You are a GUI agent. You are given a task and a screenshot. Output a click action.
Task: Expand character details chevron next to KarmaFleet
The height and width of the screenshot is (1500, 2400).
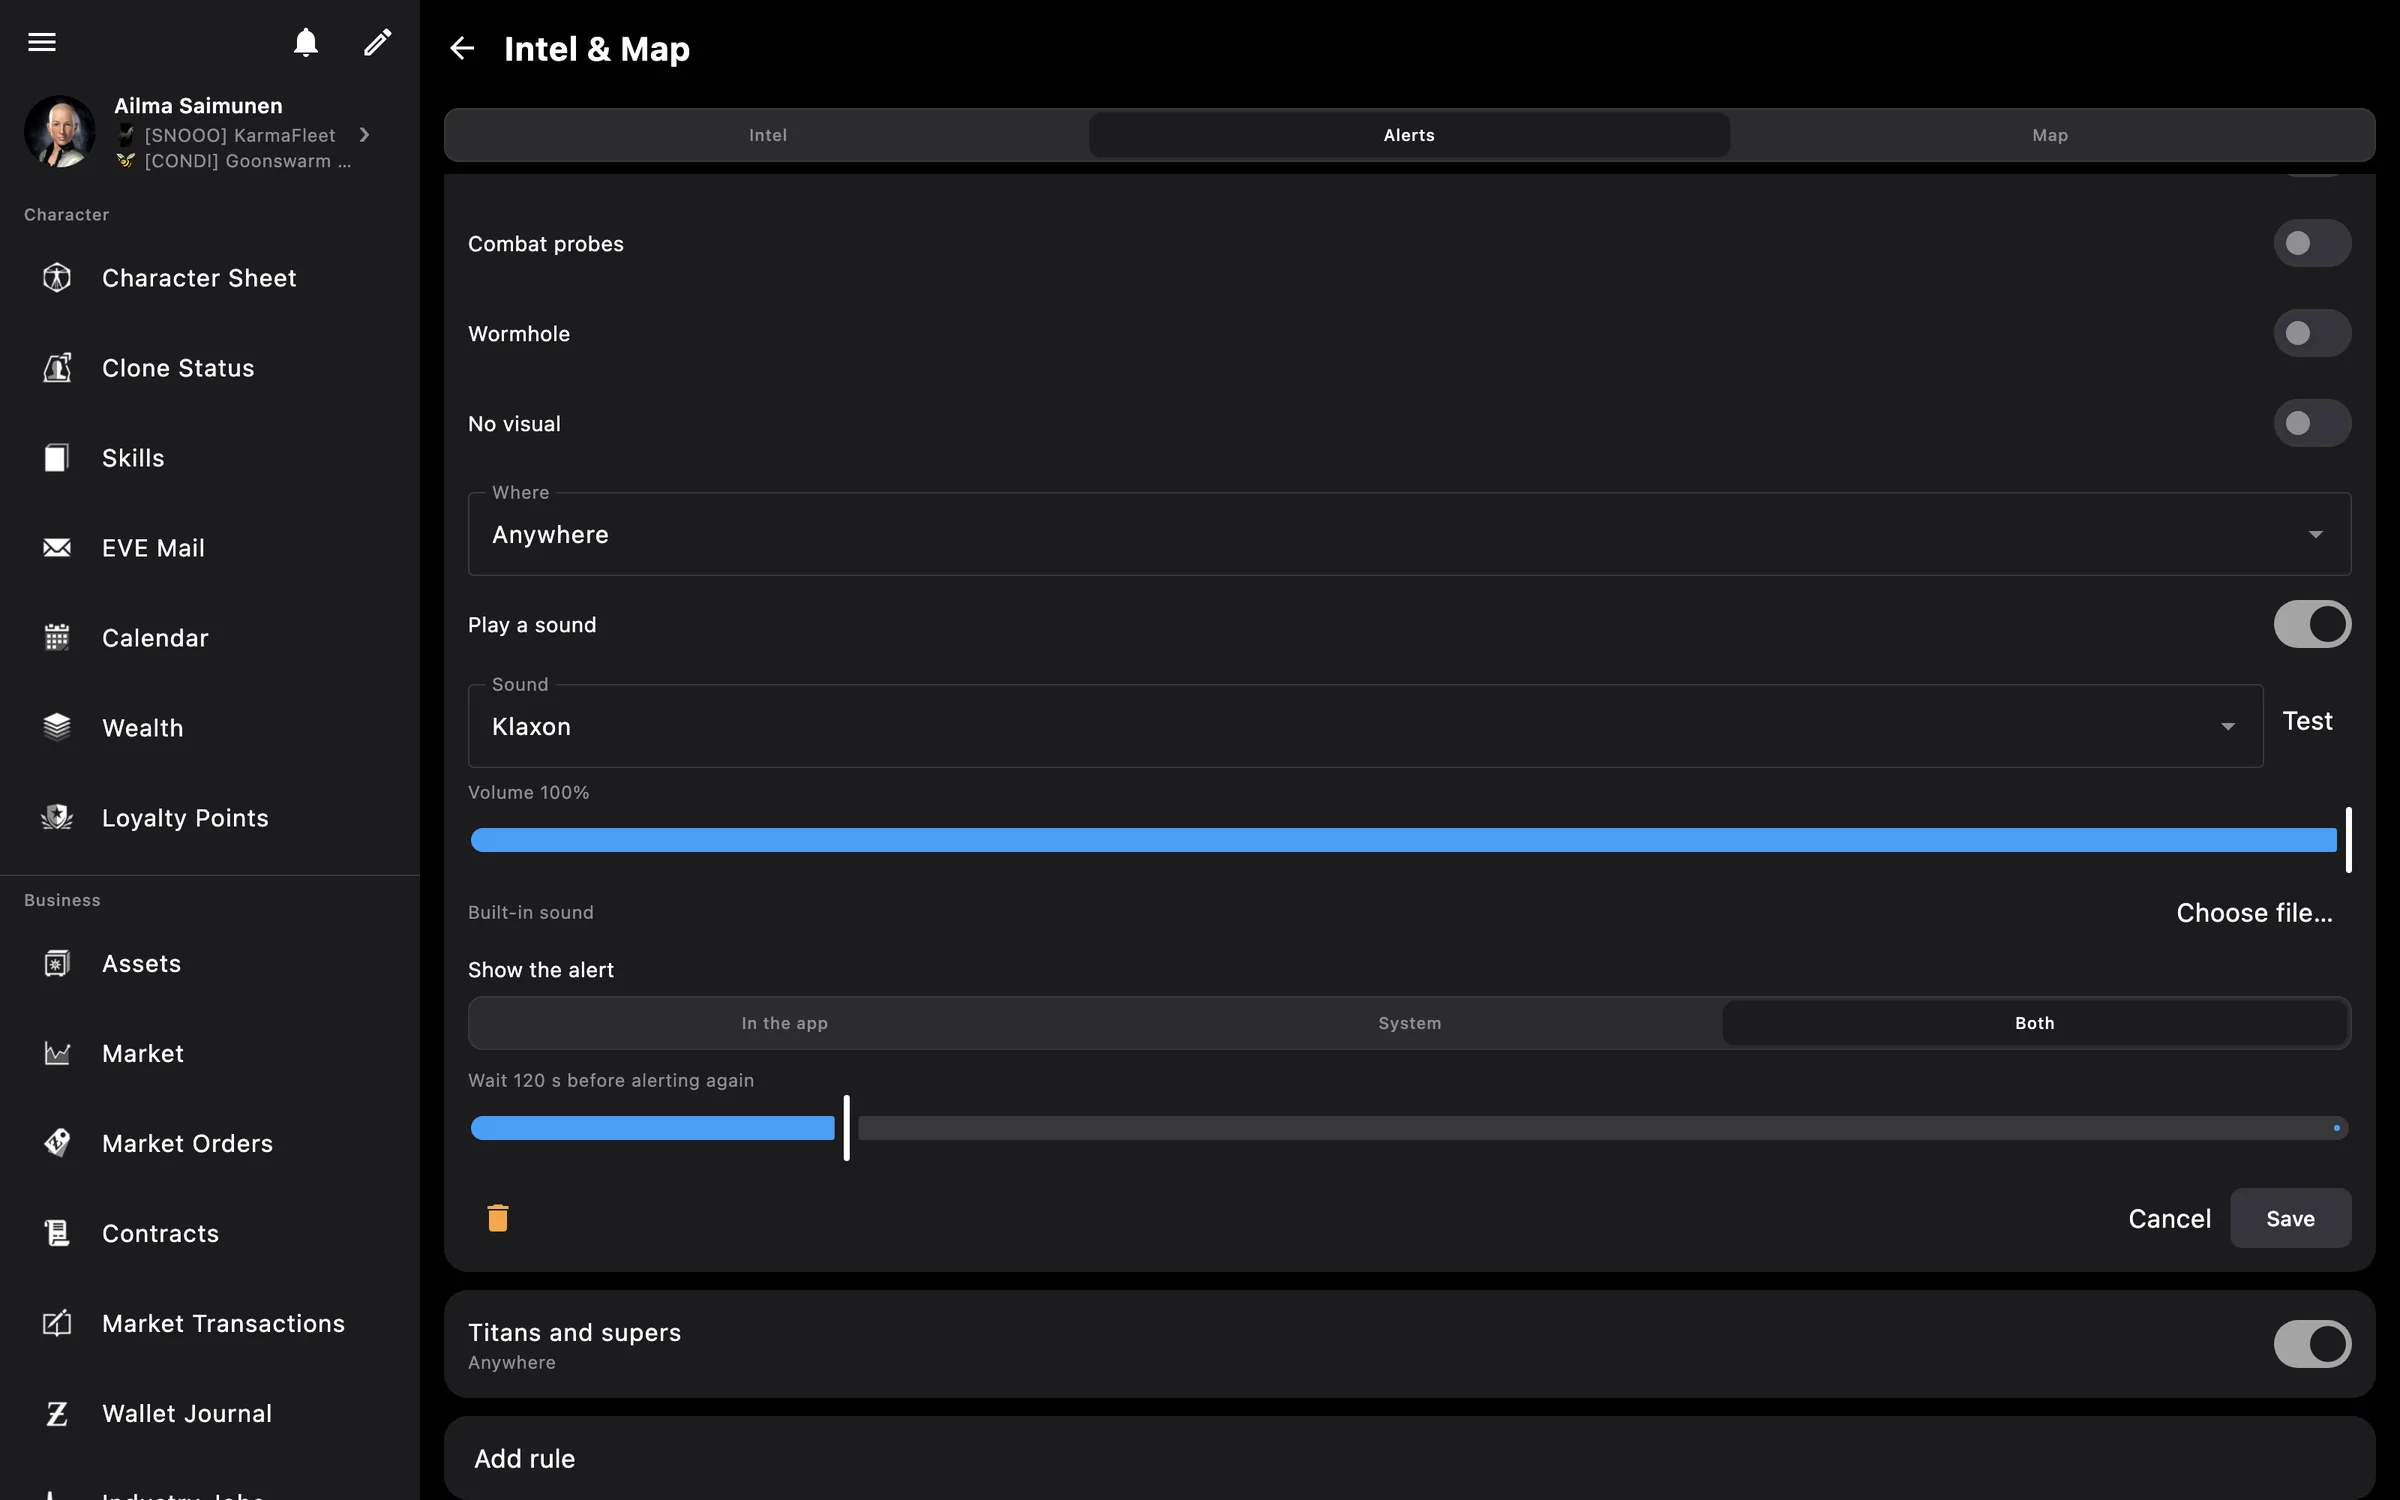coord(365,134)
